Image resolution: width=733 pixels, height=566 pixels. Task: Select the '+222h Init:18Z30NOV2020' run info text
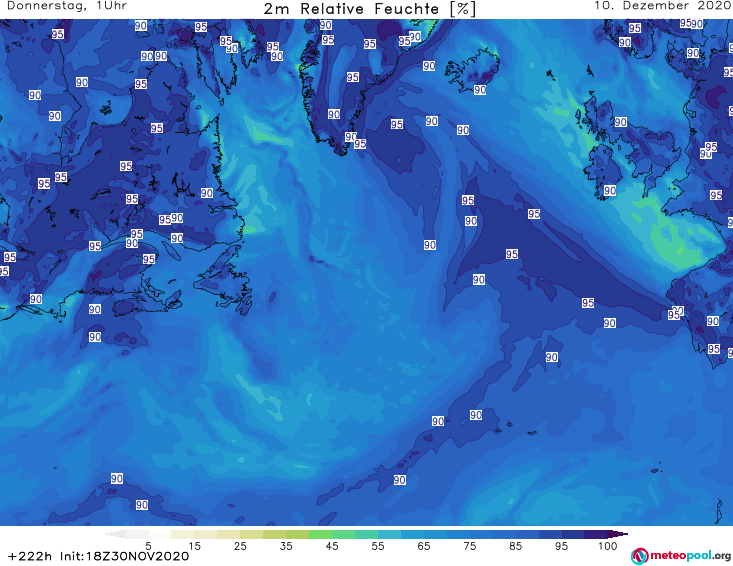click(x=99, y=556)
